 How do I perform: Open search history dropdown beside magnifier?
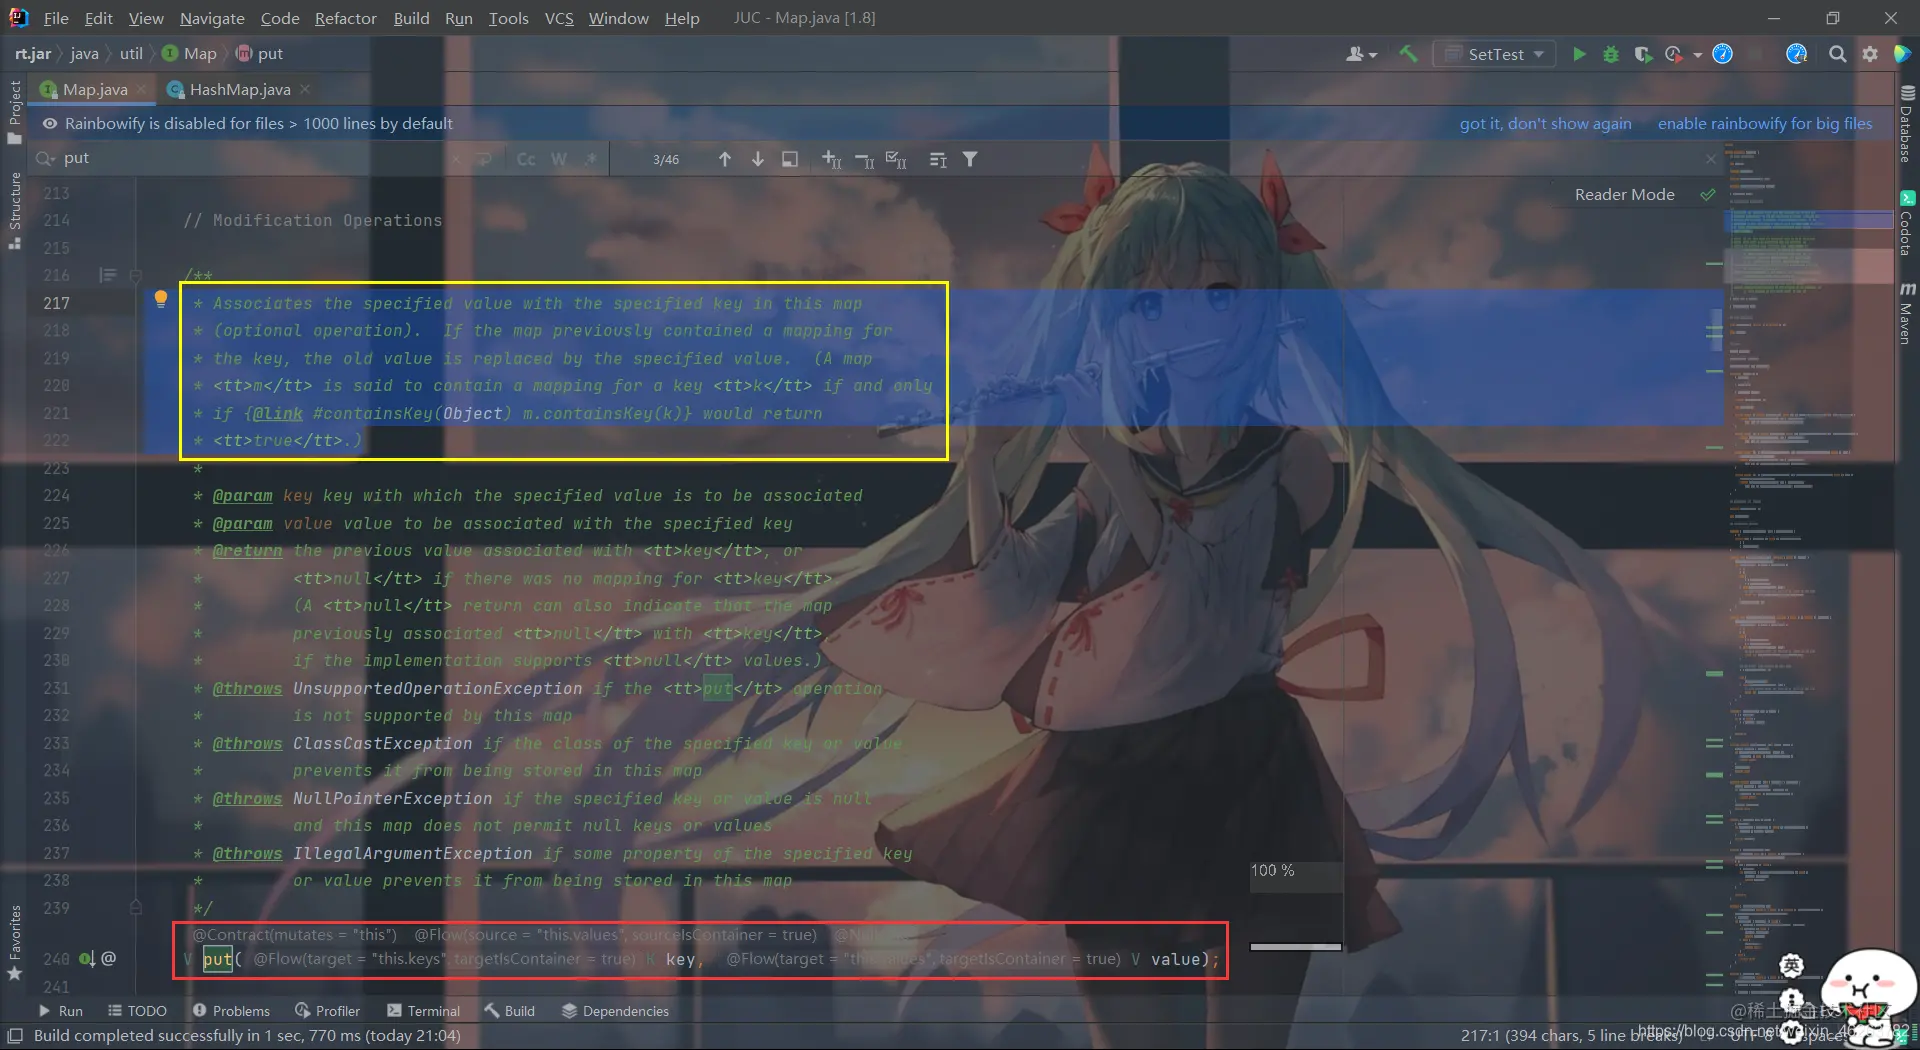click(45, 159)
